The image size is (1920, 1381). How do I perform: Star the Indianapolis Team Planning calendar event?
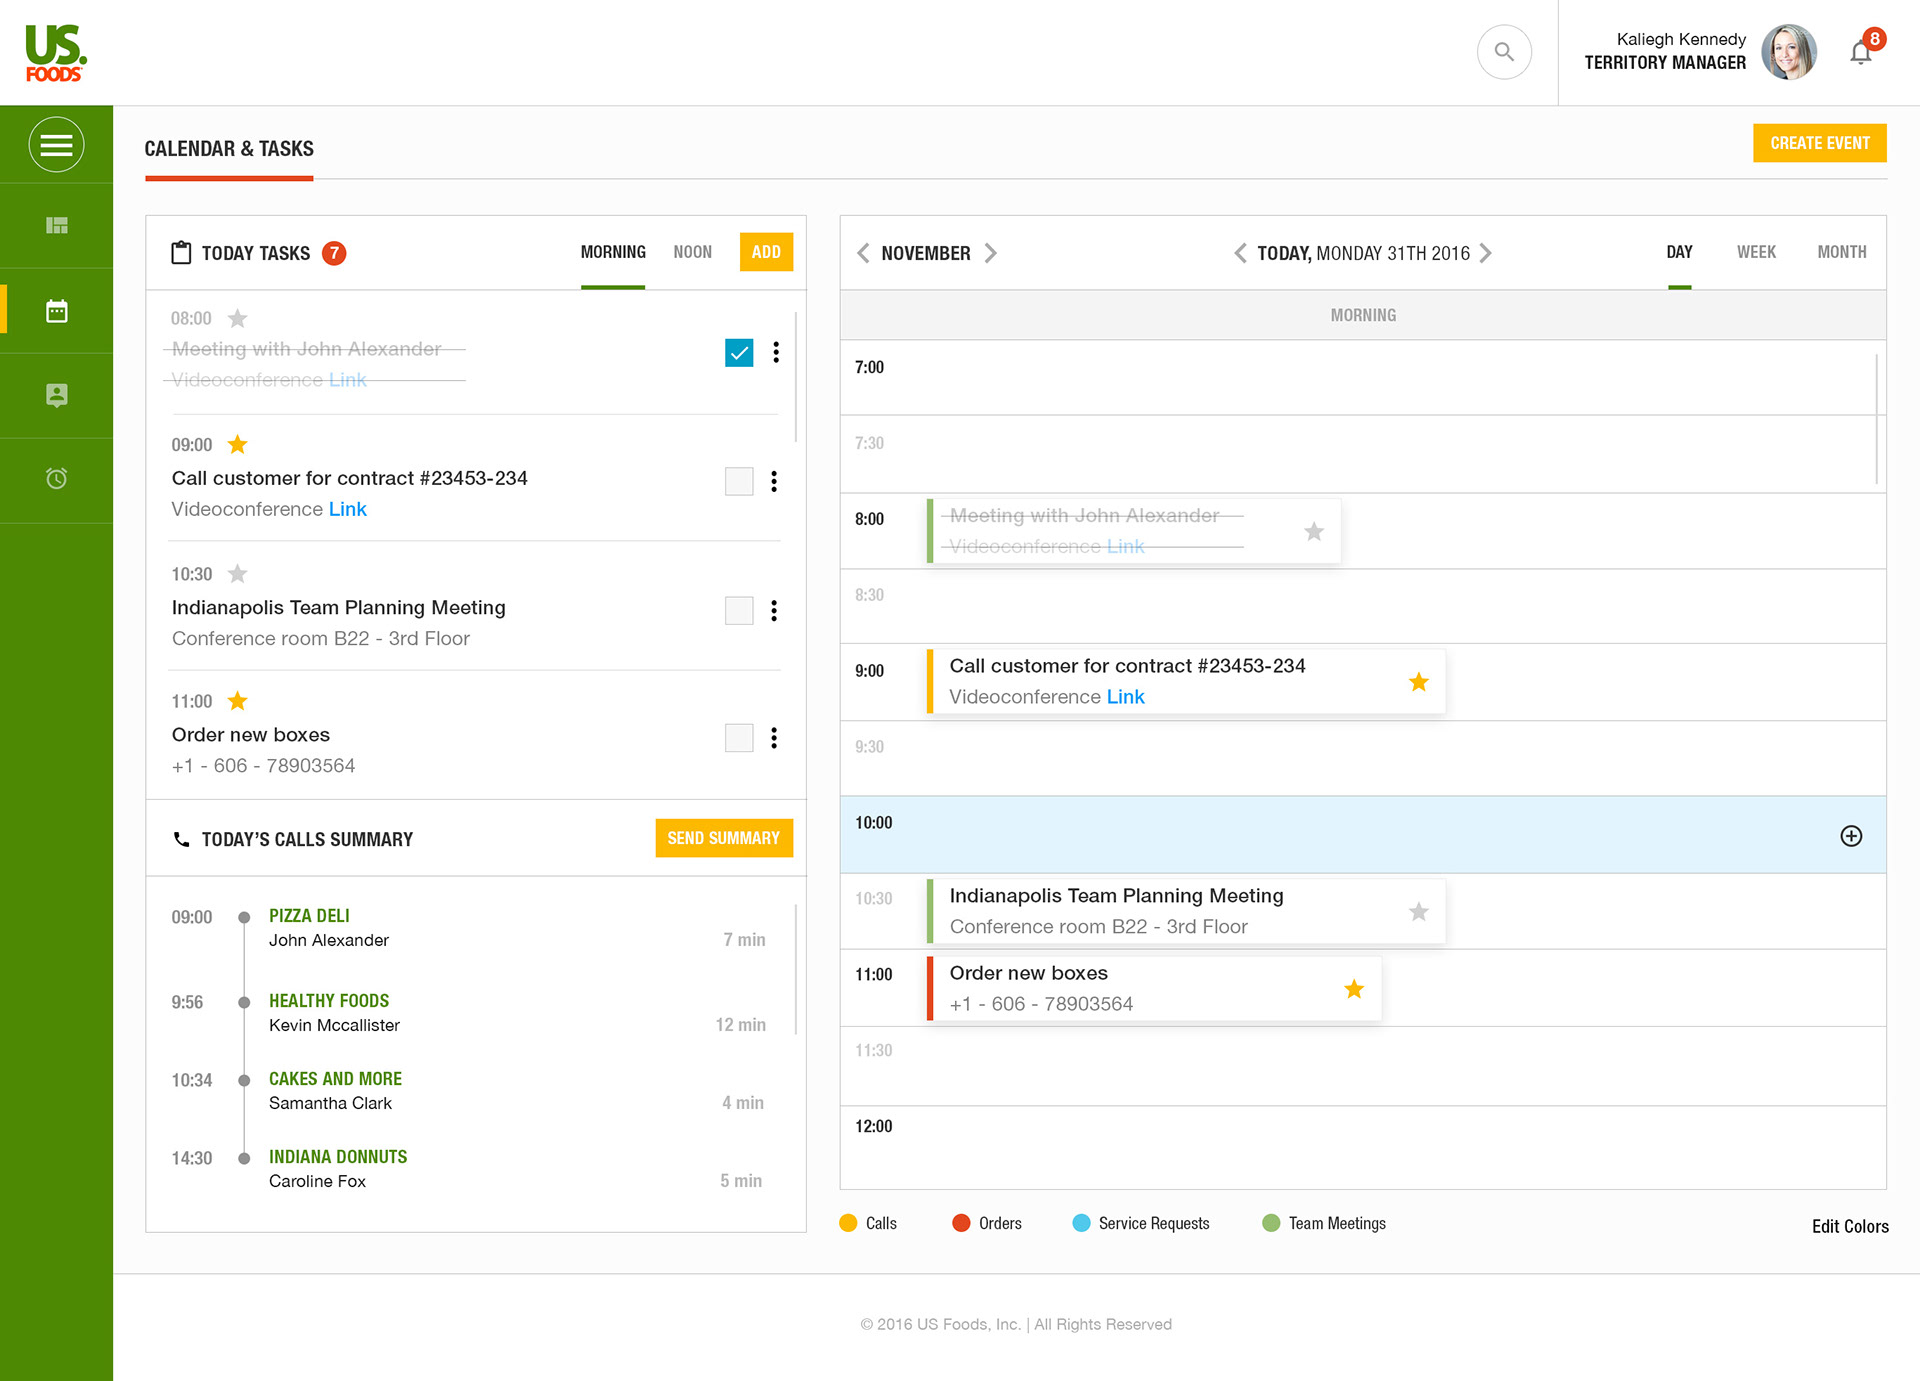(1418, 912)
